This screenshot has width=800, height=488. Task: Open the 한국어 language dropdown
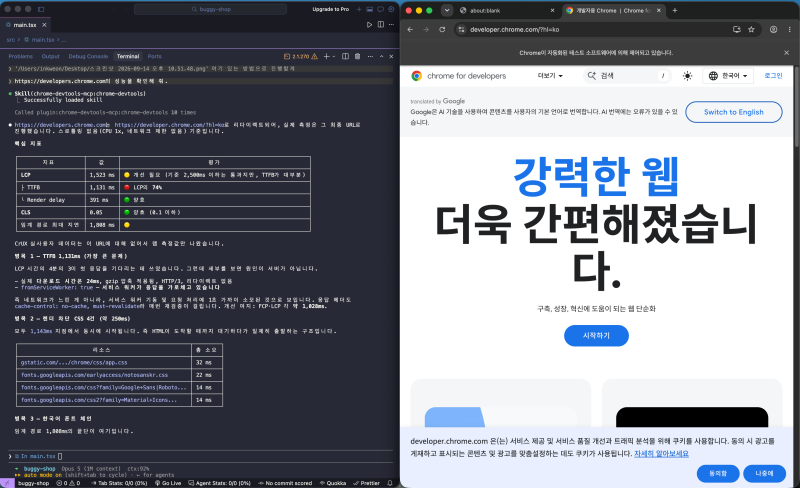(x=728, y=76)
